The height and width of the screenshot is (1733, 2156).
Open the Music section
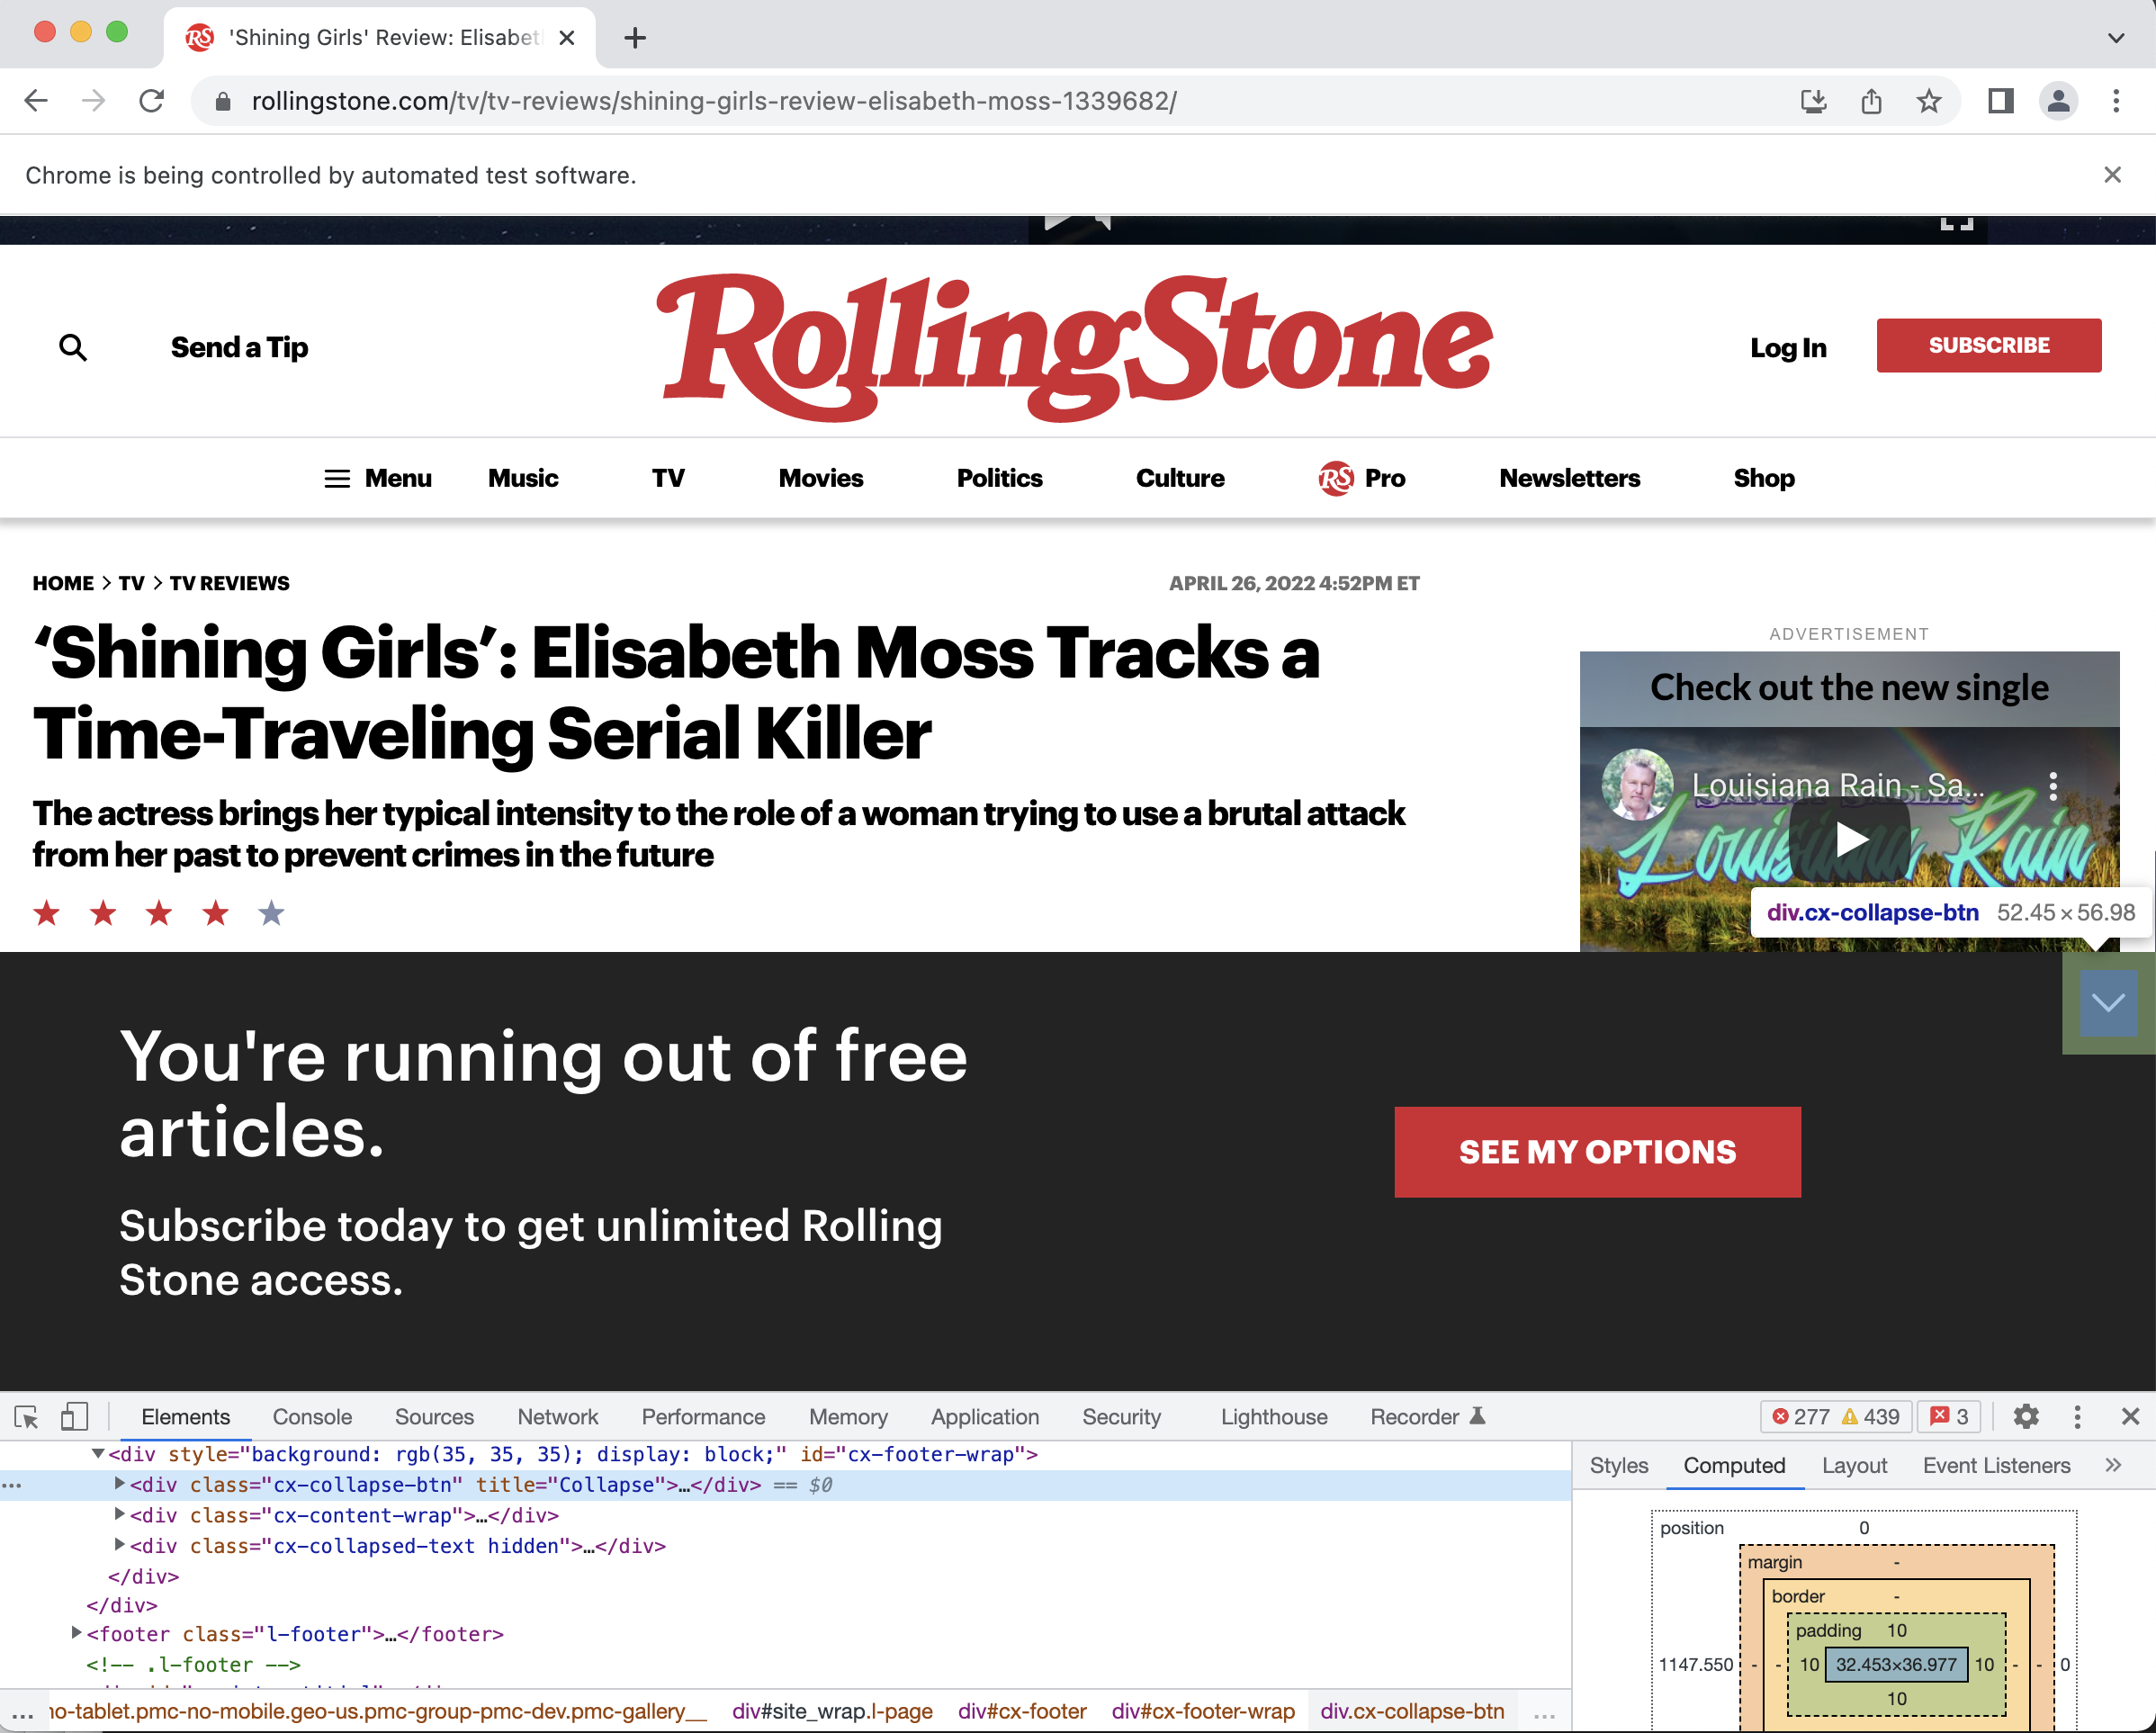[x=523, y=478]
